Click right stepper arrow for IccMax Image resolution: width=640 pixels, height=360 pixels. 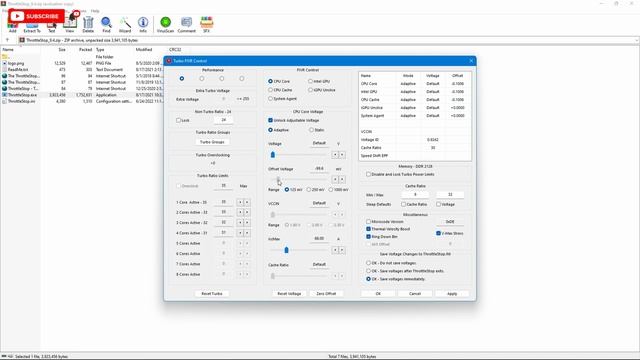pyautogui.click(x=342, y=250)
